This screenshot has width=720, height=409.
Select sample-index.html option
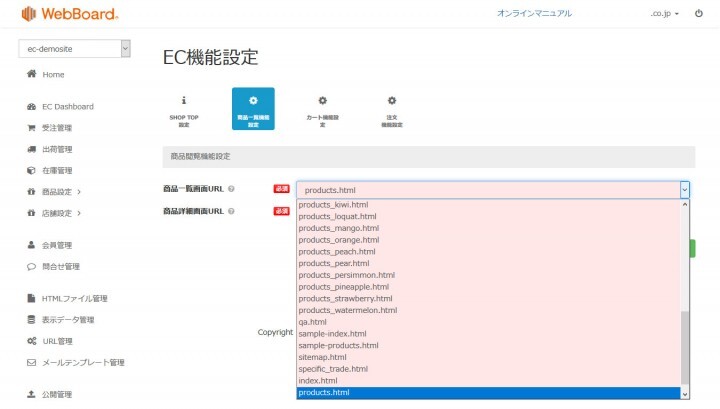point(488,334)
